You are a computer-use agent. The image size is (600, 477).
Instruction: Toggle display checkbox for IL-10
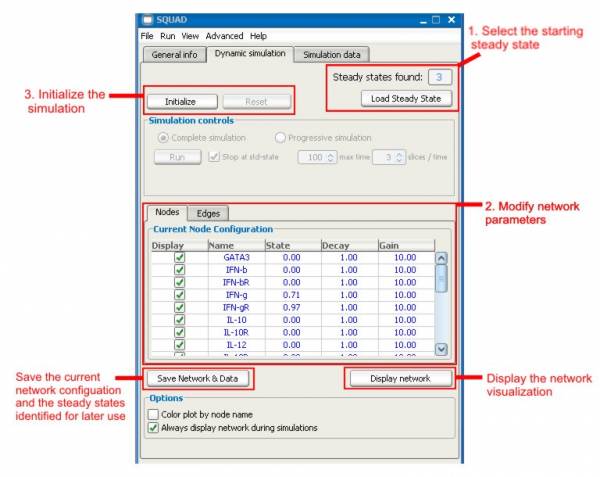coord(179,320)
